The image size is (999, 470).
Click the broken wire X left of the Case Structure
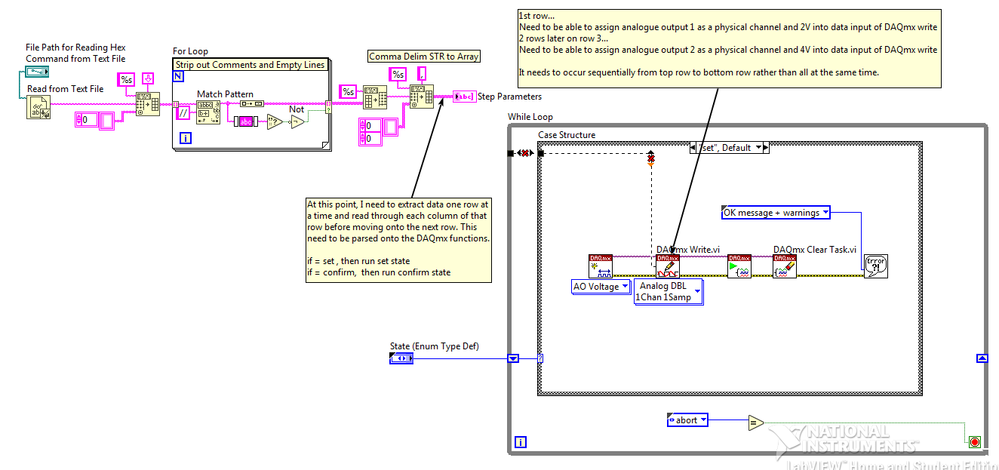coord(526,153)
